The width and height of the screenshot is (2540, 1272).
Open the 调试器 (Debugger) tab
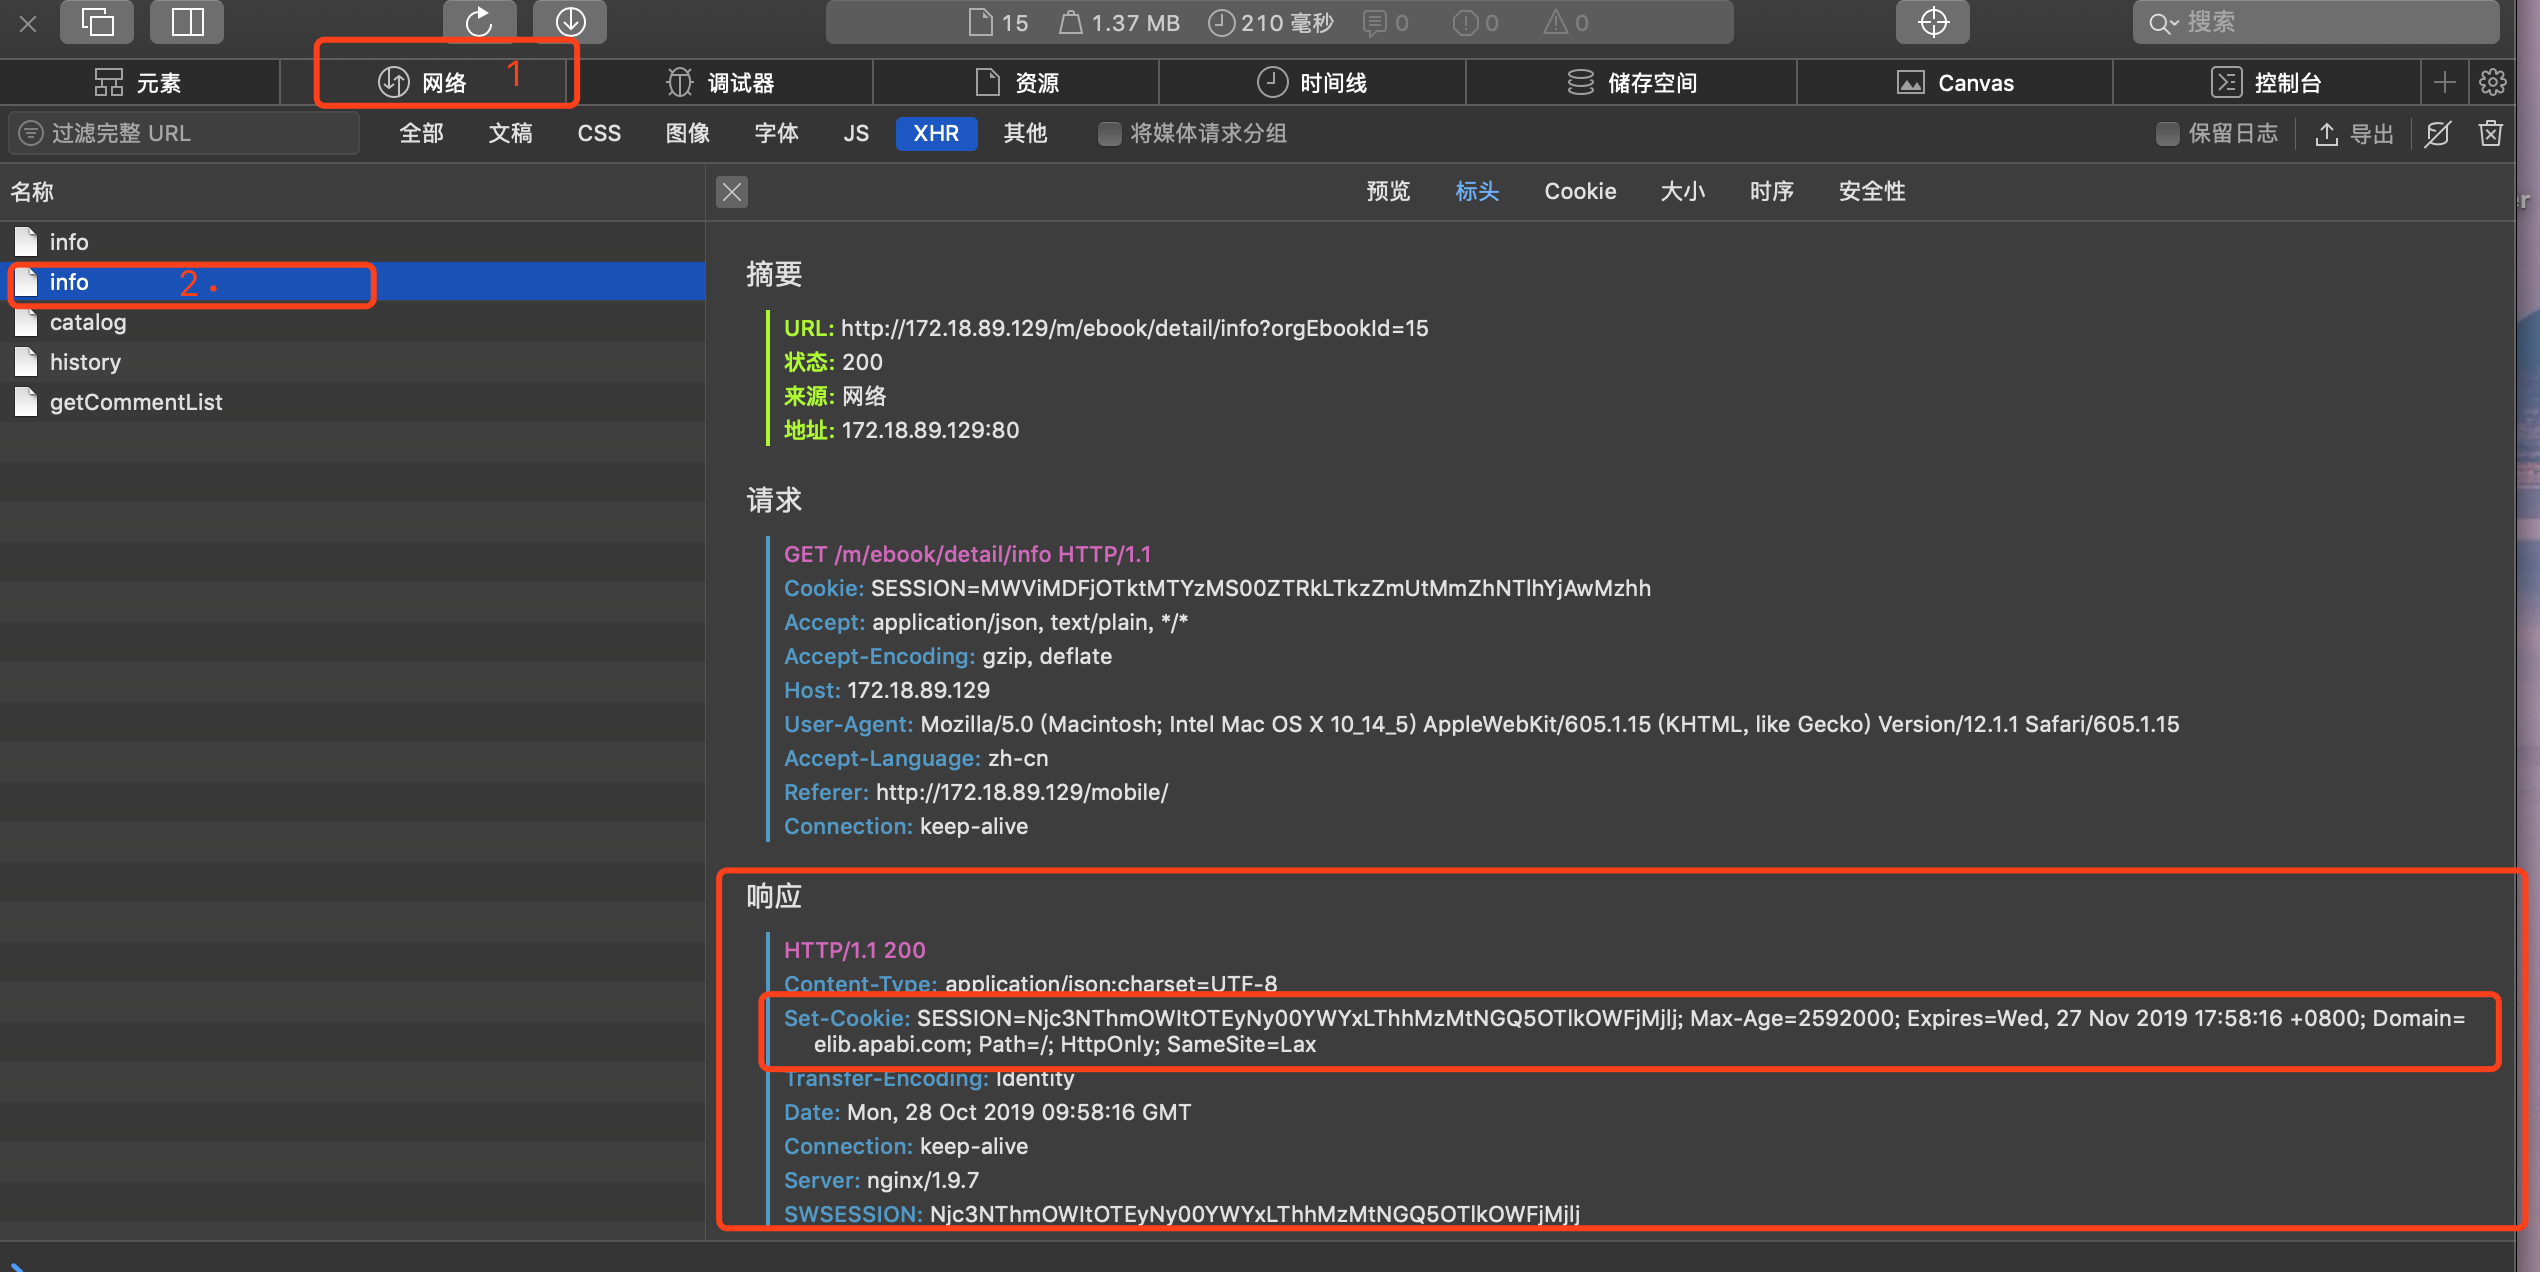pos(722,82)
